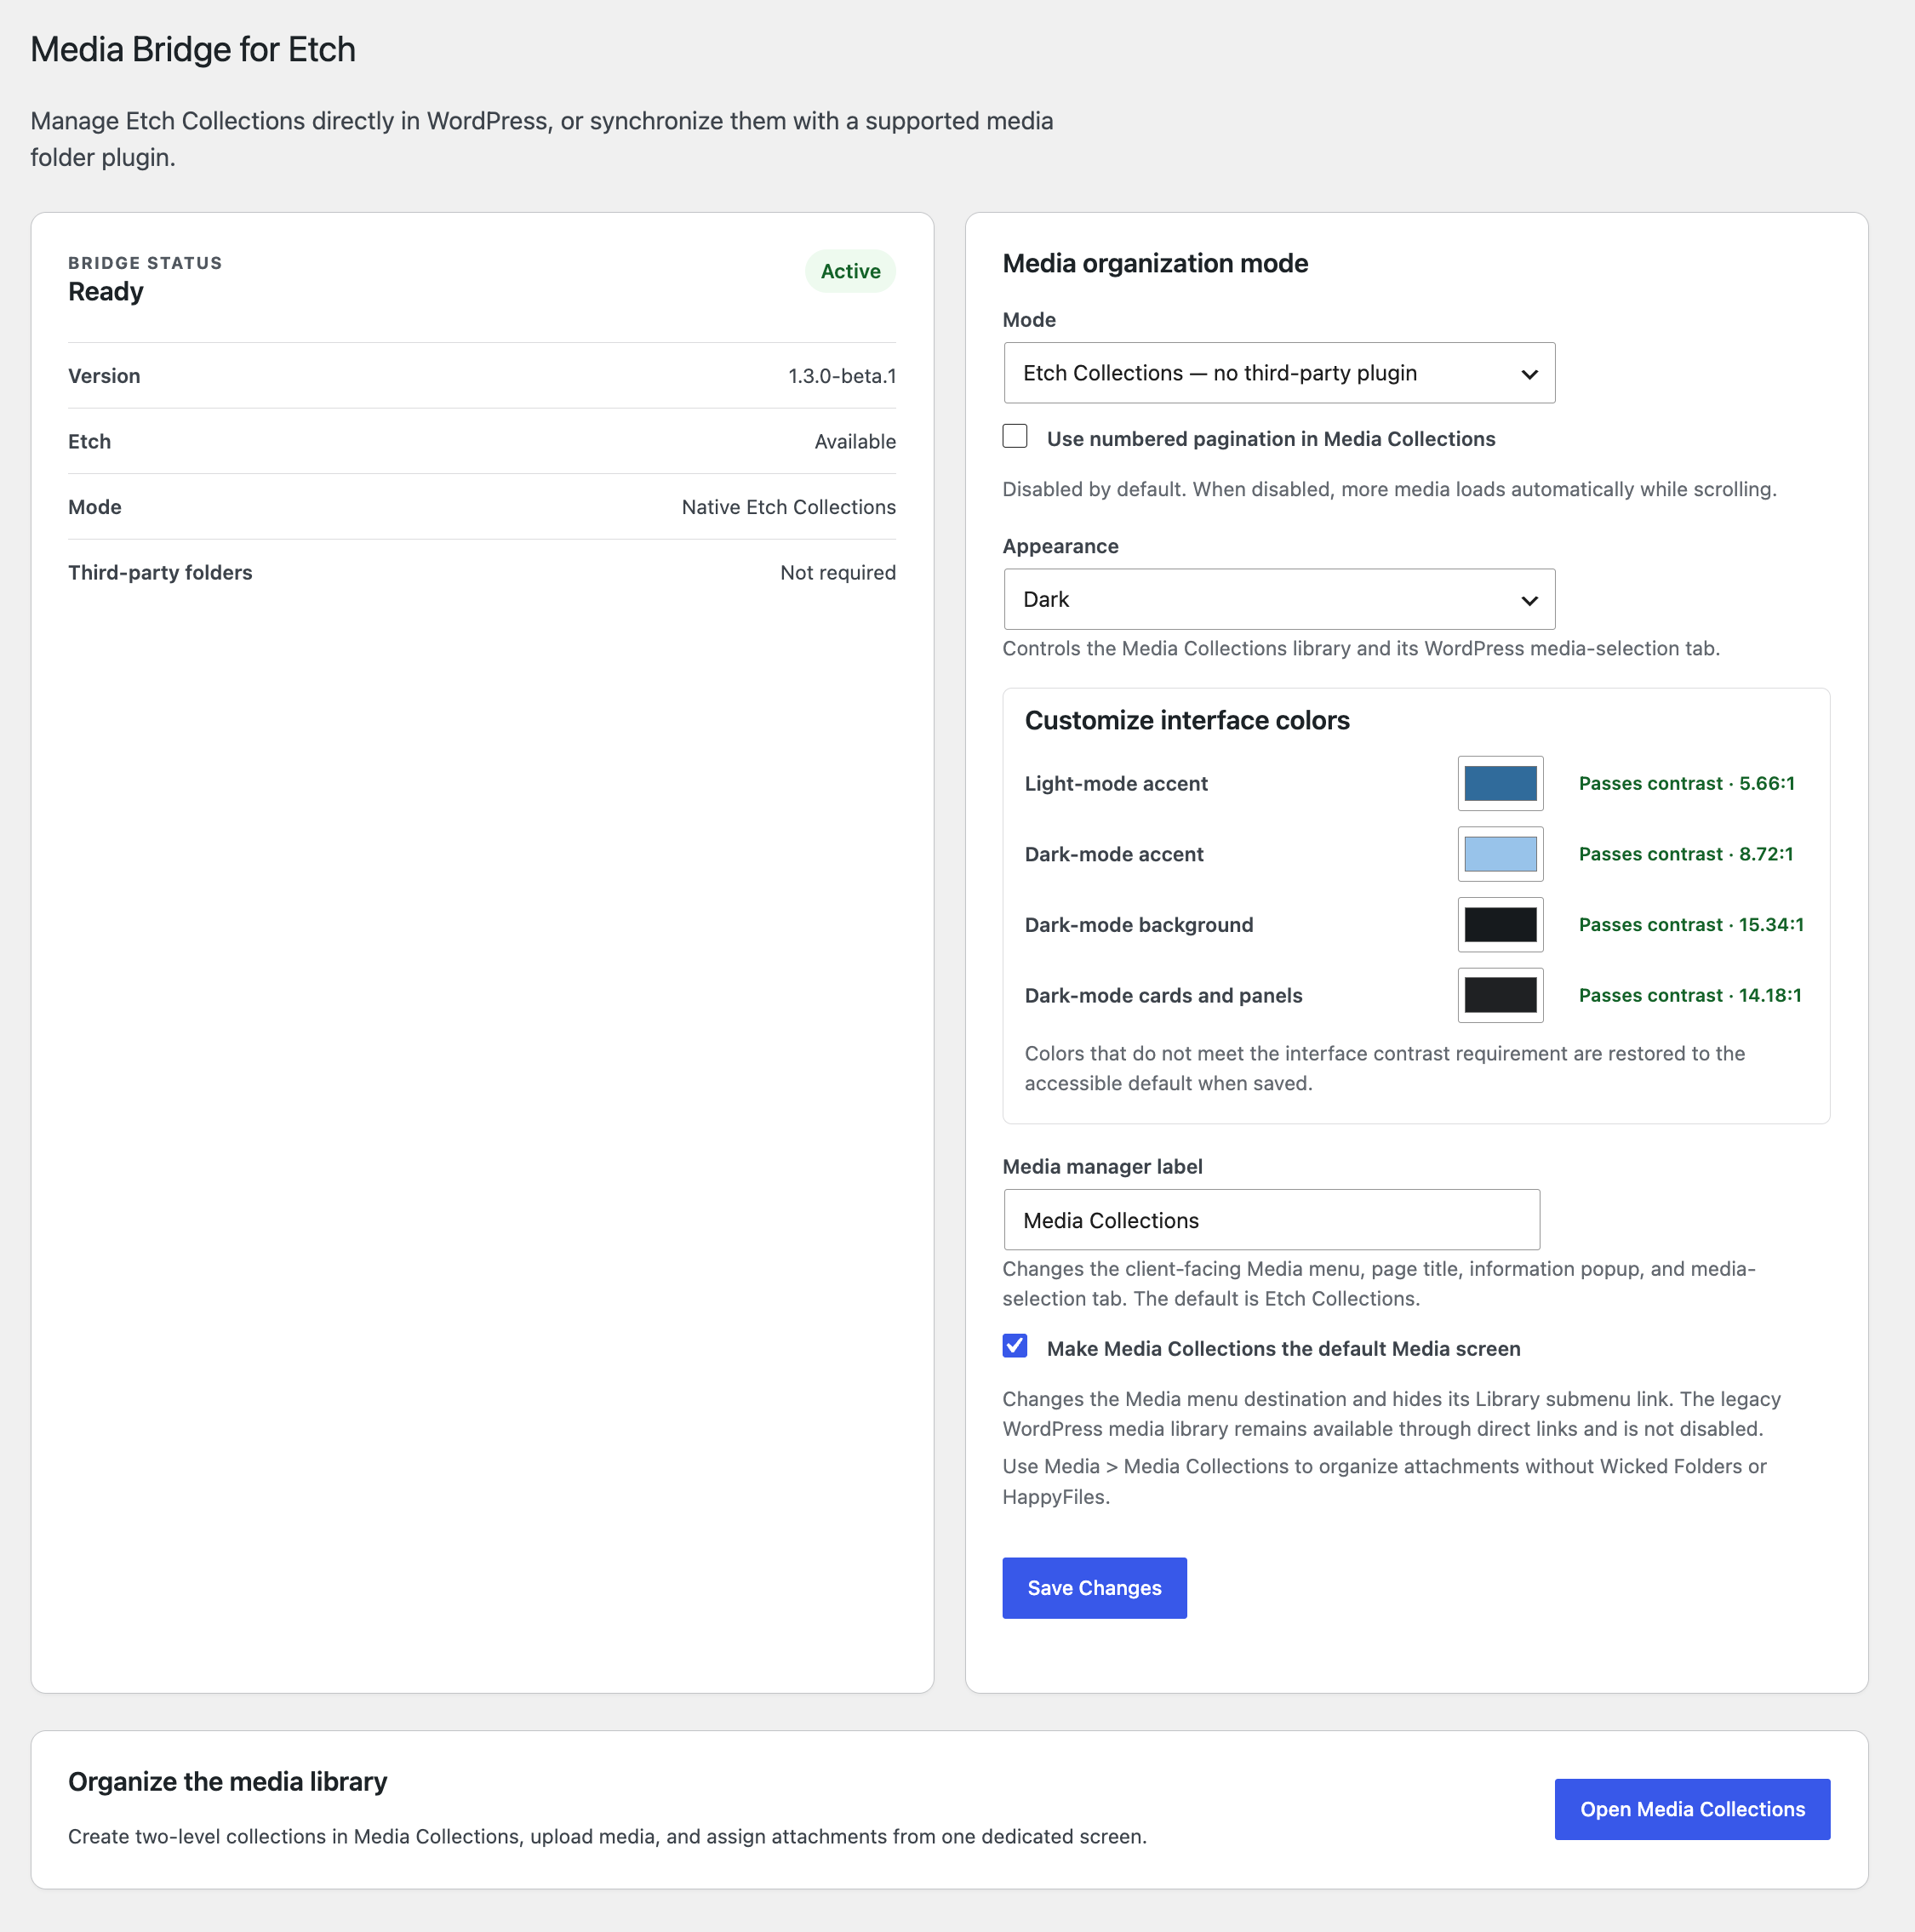1915x1932 pixels.
Task: Pick the Dark-mode accent color swatch
Action: click(x=1500, y=854)
